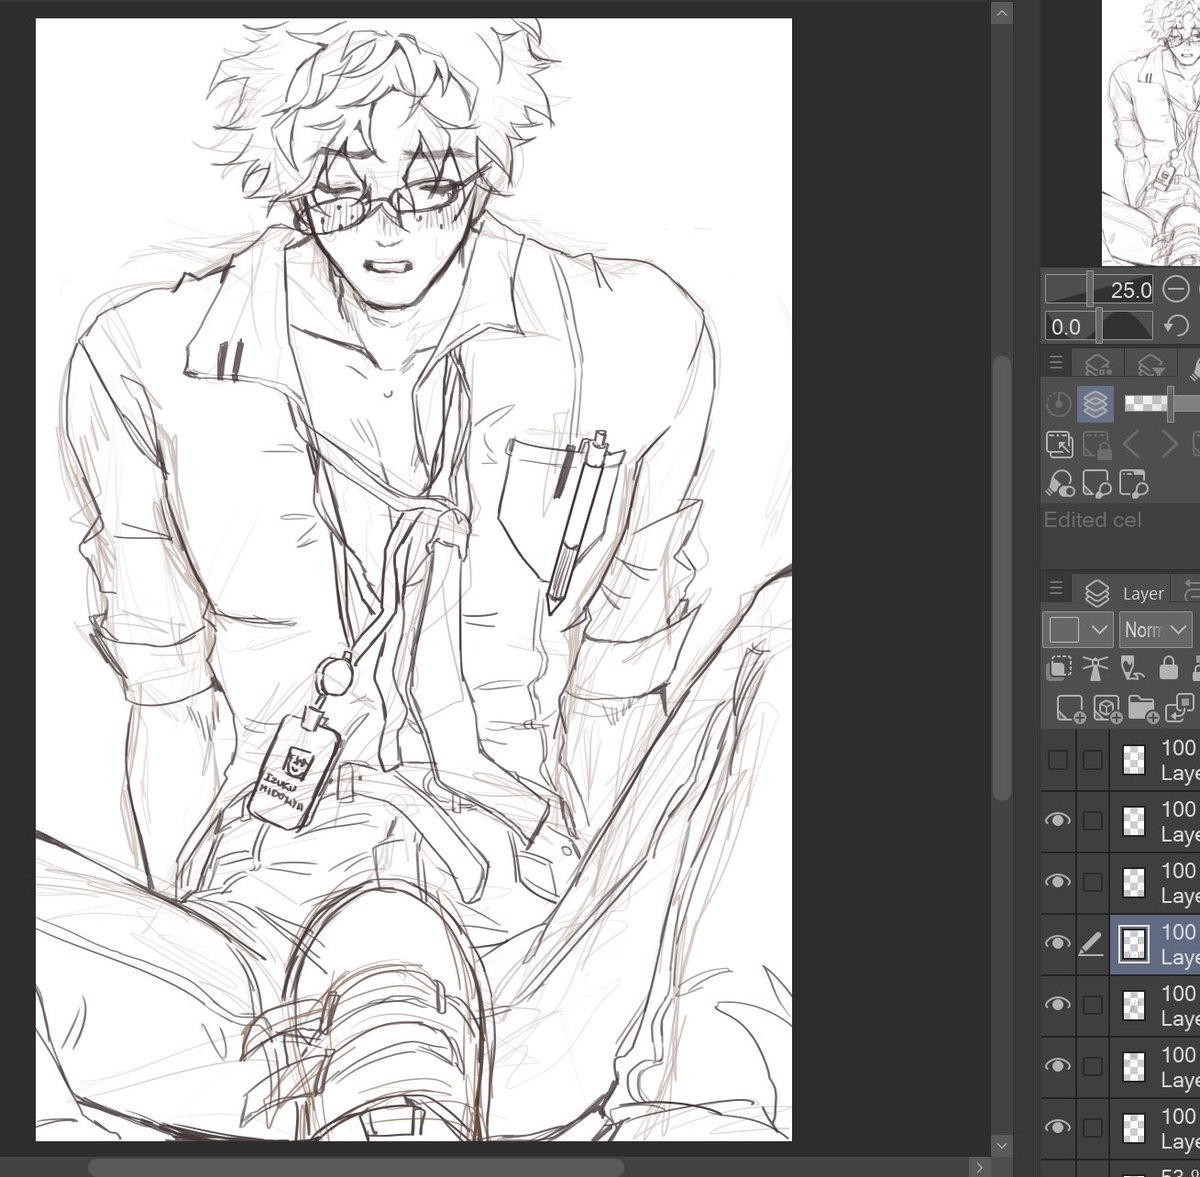Viewport: 1200px width, 1177px height.
Task: Click the window-with-light-bulb icon
Action: (1134, 485)
